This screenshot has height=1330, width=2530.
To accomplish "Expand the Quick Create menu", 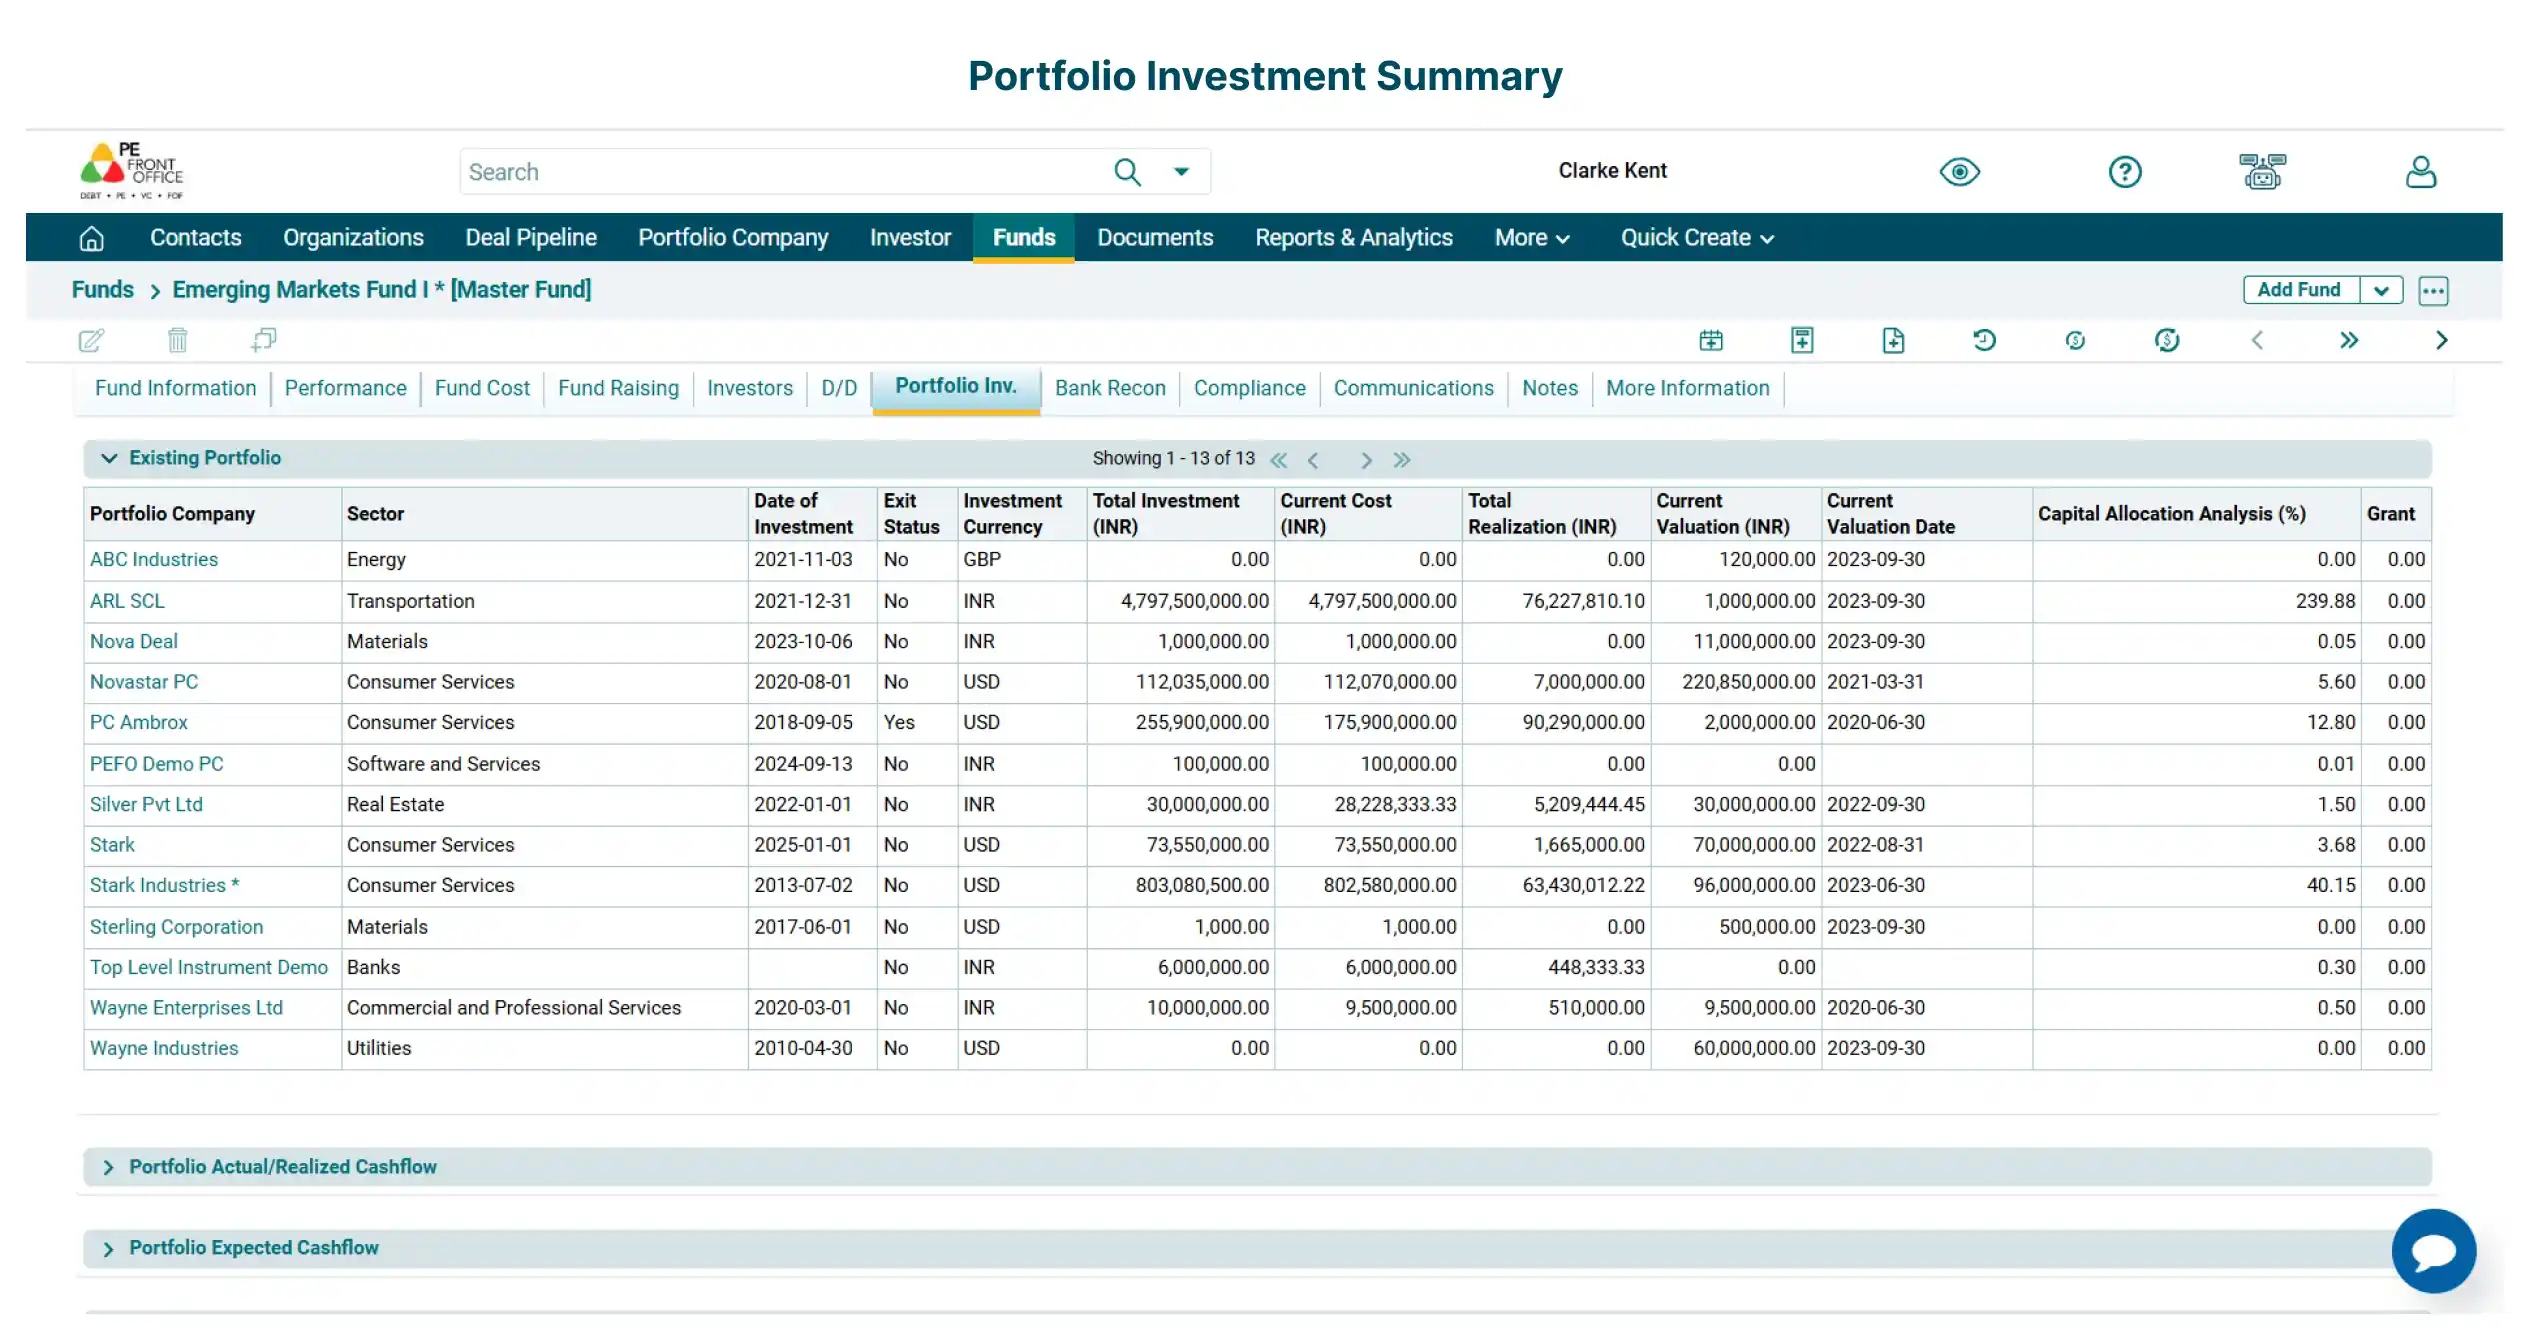I will click(1697, 238).
